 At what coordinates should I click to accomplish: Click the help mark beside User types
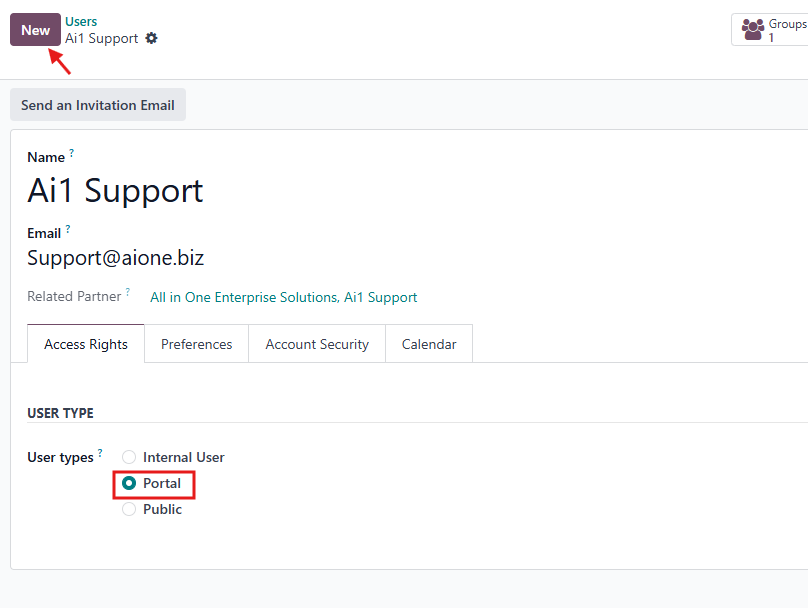(x=100, y=454)
